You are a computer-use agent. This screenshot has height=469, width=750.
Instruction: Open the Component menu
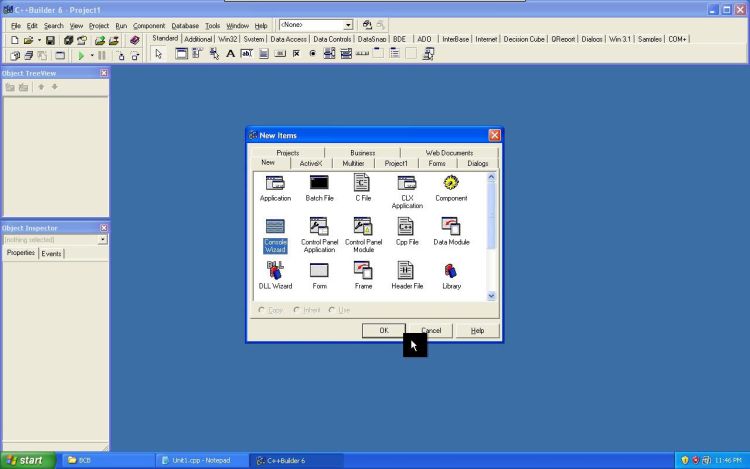tap(149, 26)
